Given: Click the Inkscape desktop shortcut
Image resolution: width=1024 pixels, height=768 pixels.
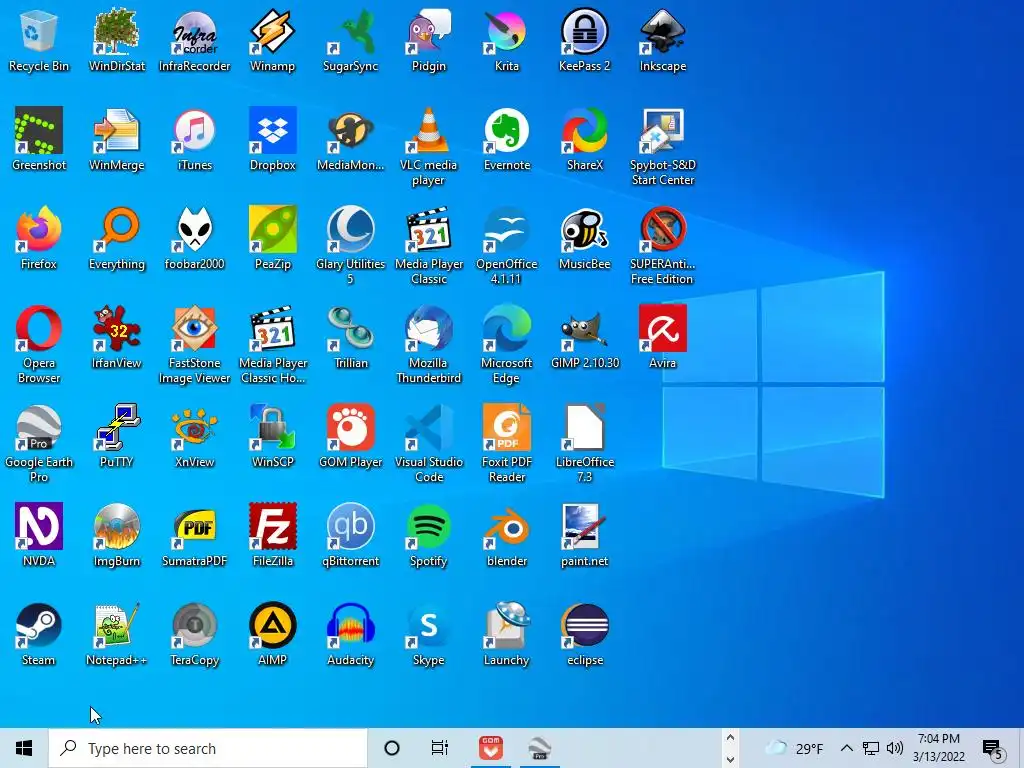Looking at the screenshot, I should click(663, 40).
